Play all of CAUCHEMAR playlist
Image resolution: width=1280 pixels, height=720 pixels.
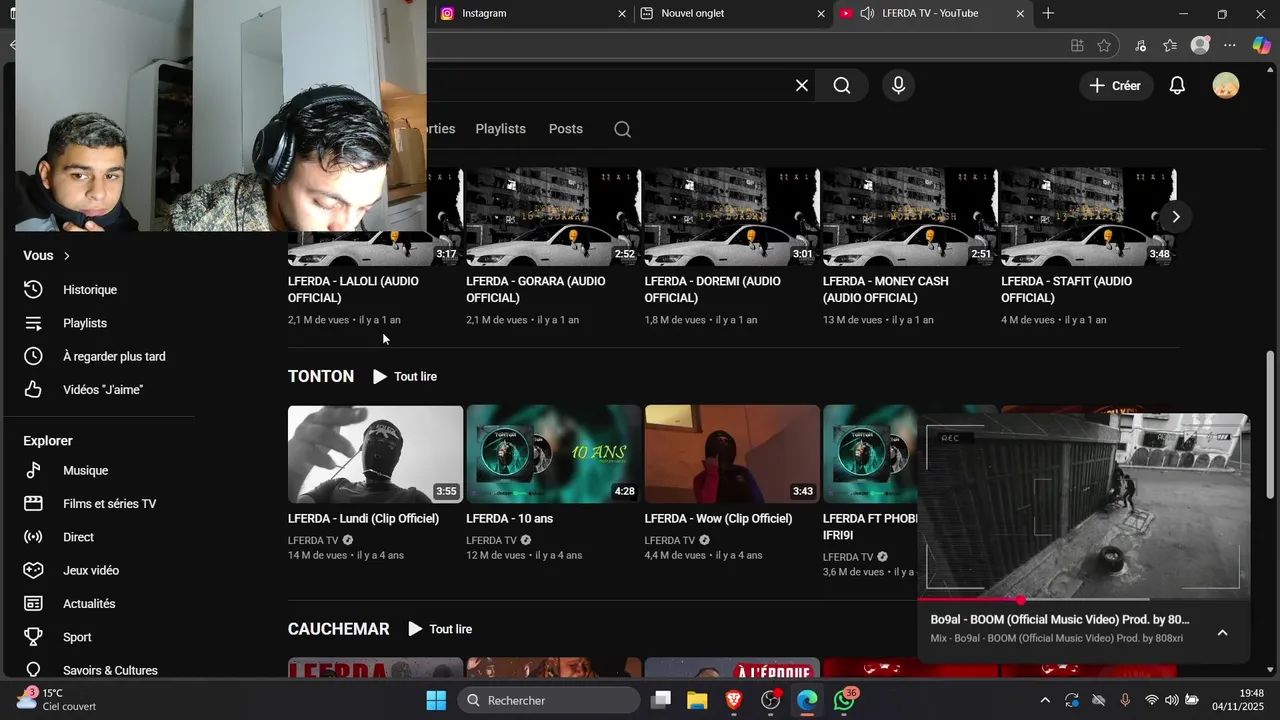click(x=440, y=629)
